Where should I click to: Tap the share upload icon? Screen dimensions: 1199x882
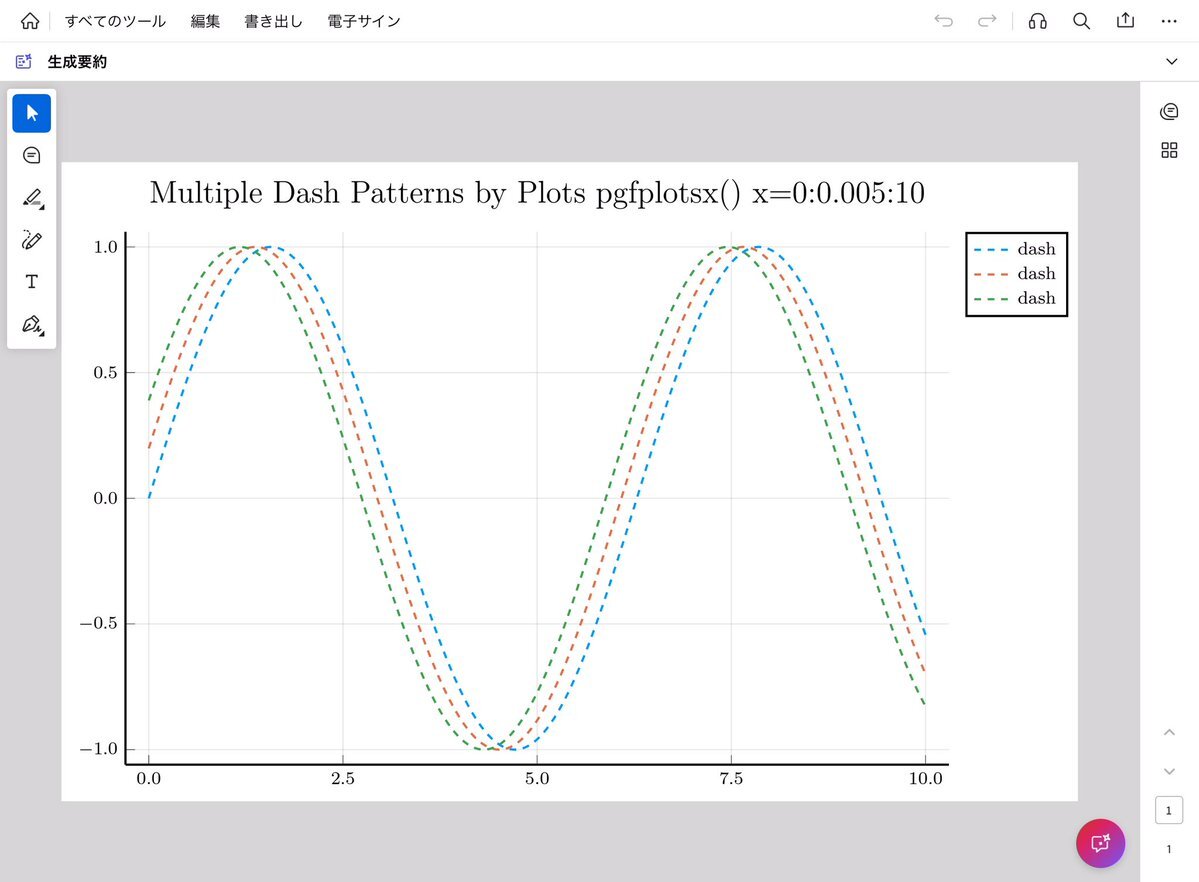[1125, 21]
